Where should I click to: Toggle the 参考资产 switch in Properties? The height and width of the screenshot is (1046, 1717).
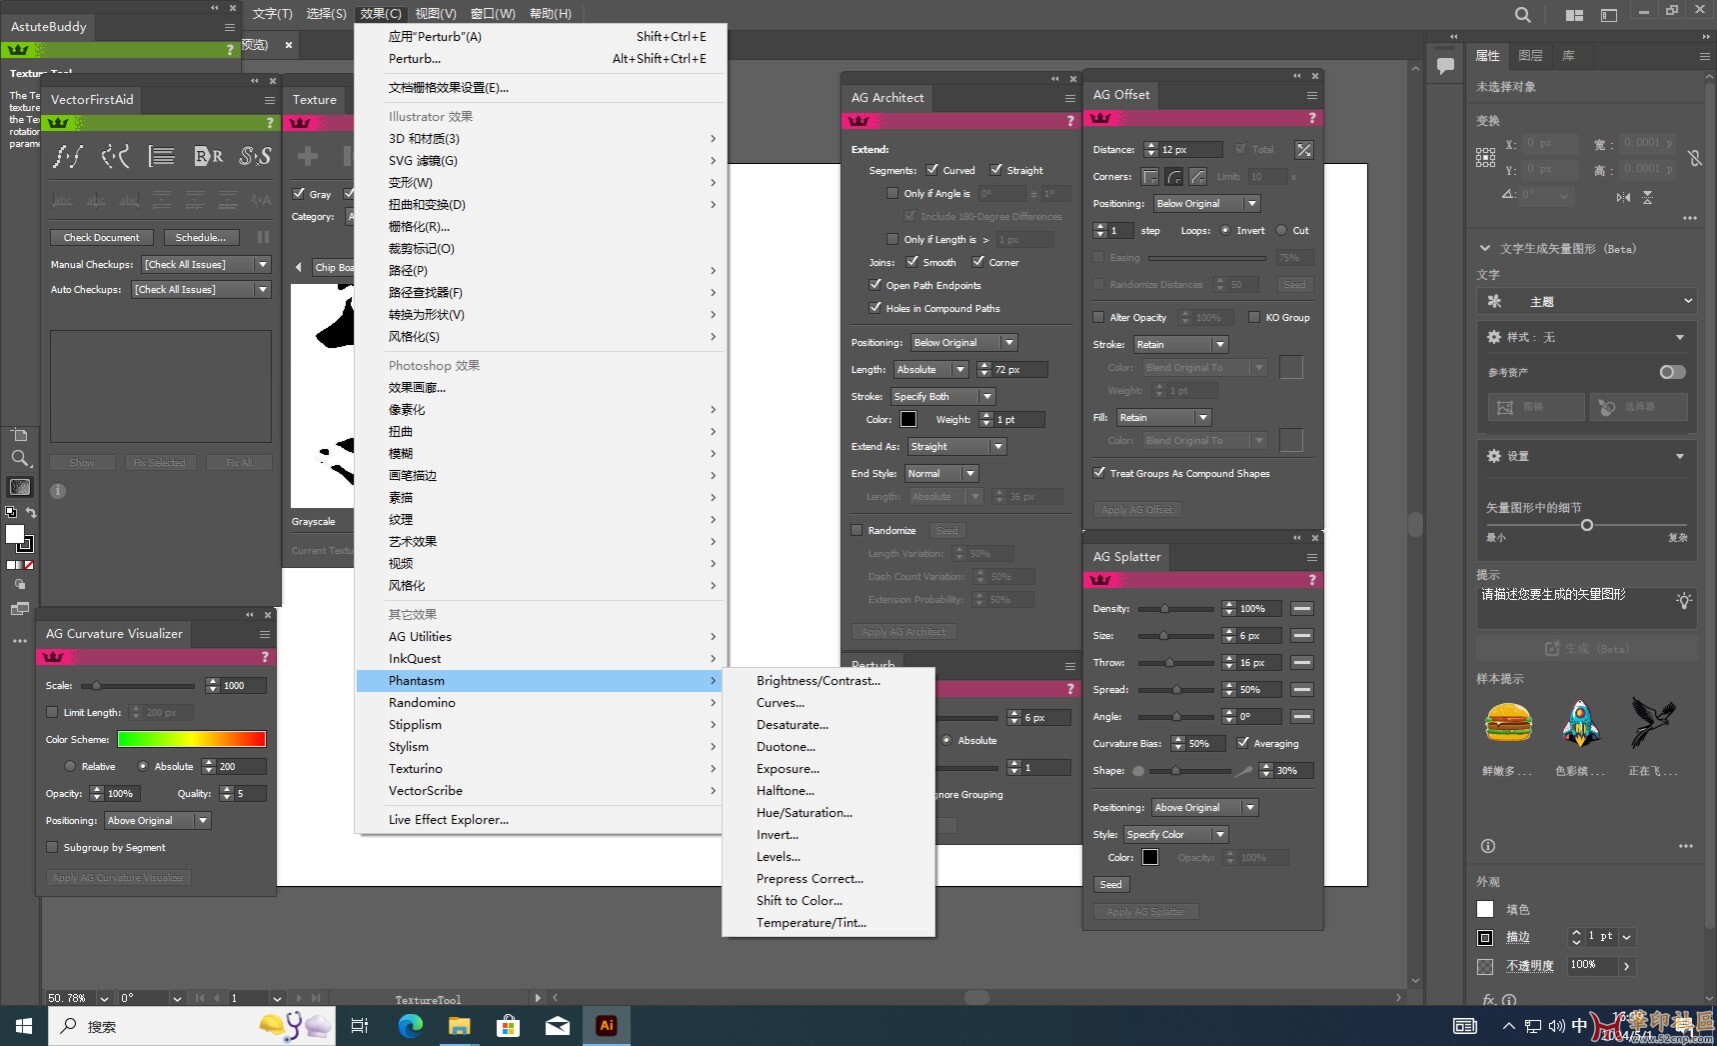(1672, 372)
